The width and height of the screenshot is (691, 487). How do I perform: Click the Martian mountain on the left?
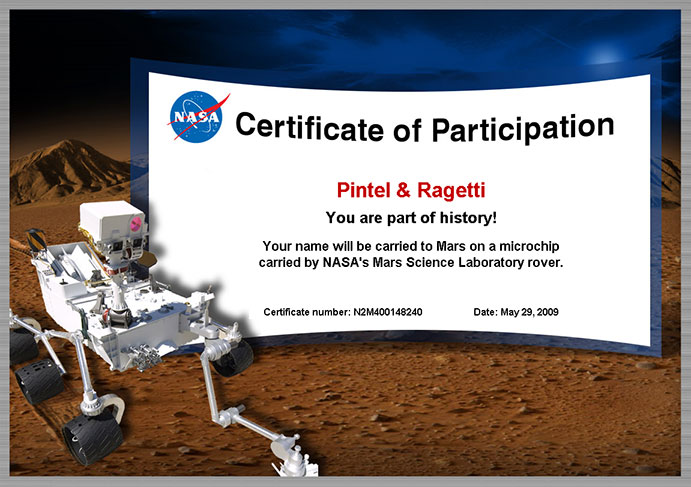coord(60,165)
